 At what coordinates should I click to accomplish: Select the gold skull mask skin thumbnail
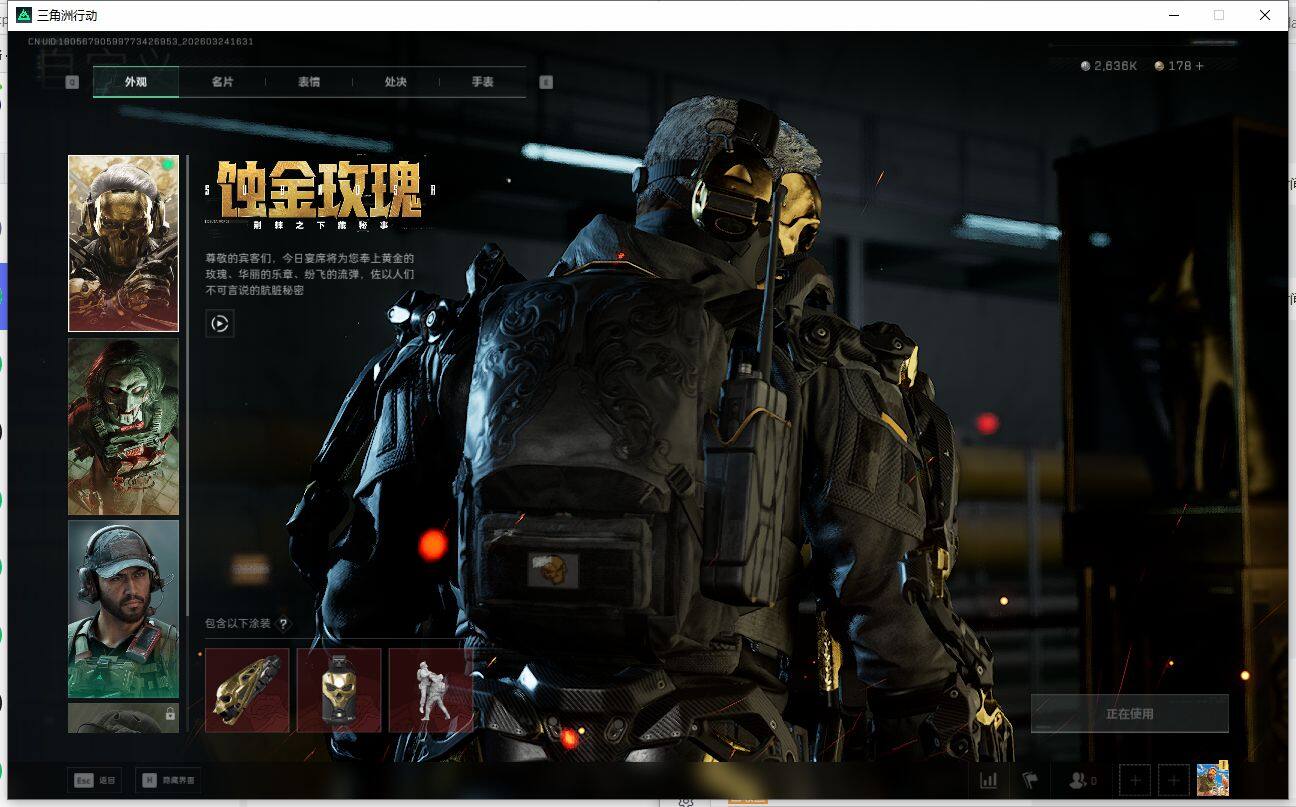(x=123, y=243)
